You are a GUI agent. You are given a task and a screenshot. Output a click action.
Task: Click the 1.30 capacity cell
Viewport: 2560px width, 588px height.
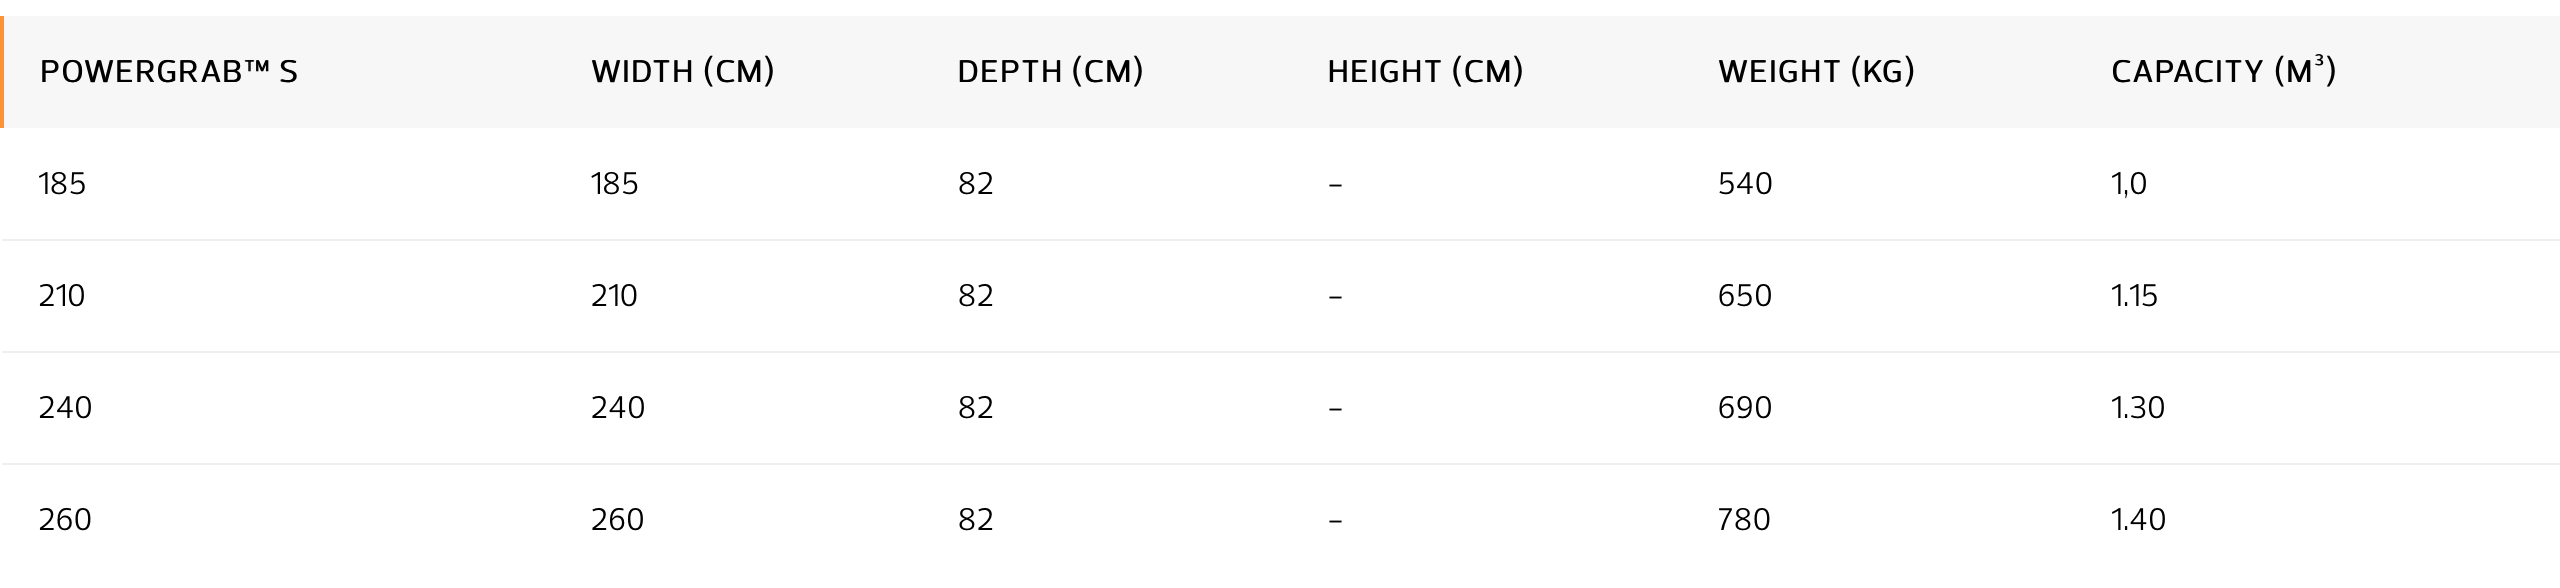pyautogui.click(x=2137, y=408)
